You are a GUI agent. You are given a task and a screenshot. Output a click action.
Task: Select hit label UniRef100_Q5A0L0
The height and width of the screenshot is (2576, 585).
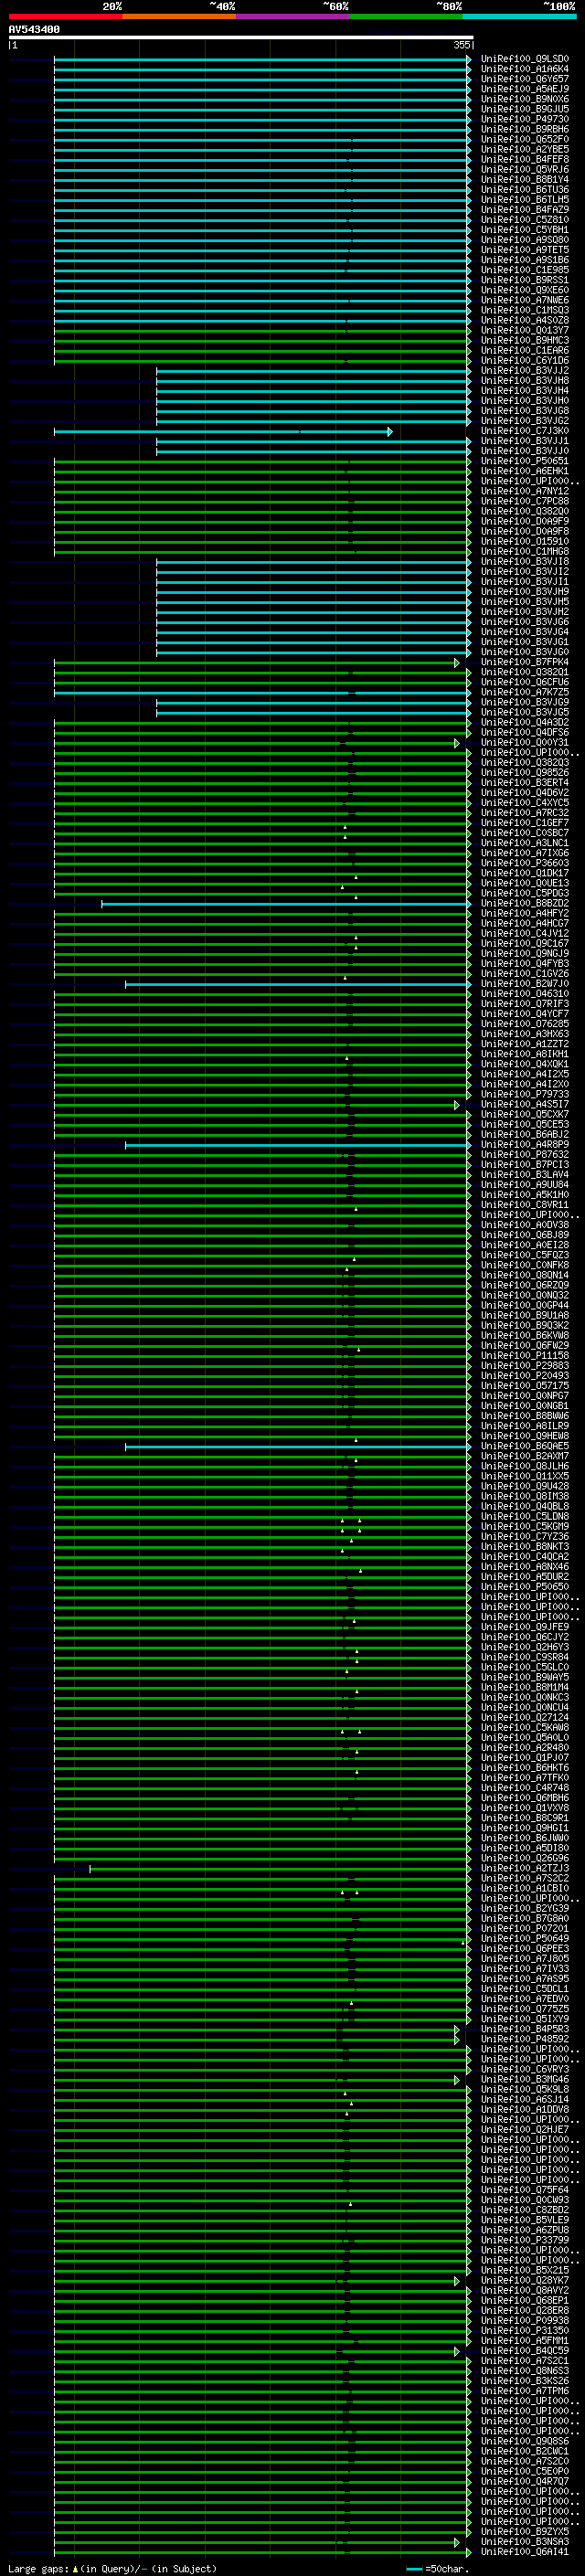(525, 1737)
